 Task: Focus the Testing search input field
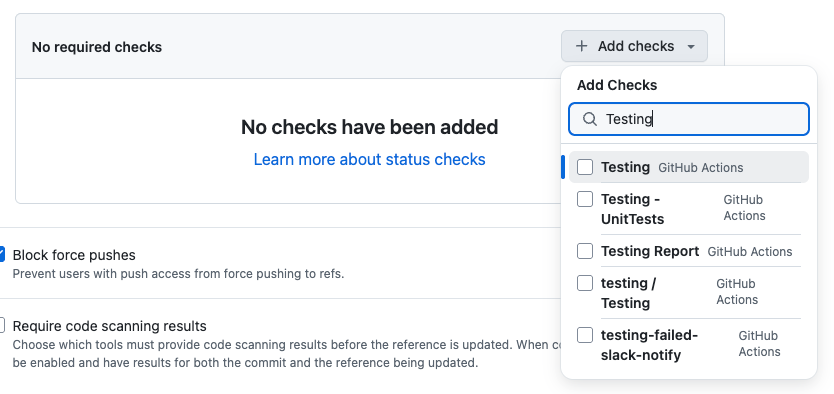[689, 119]
